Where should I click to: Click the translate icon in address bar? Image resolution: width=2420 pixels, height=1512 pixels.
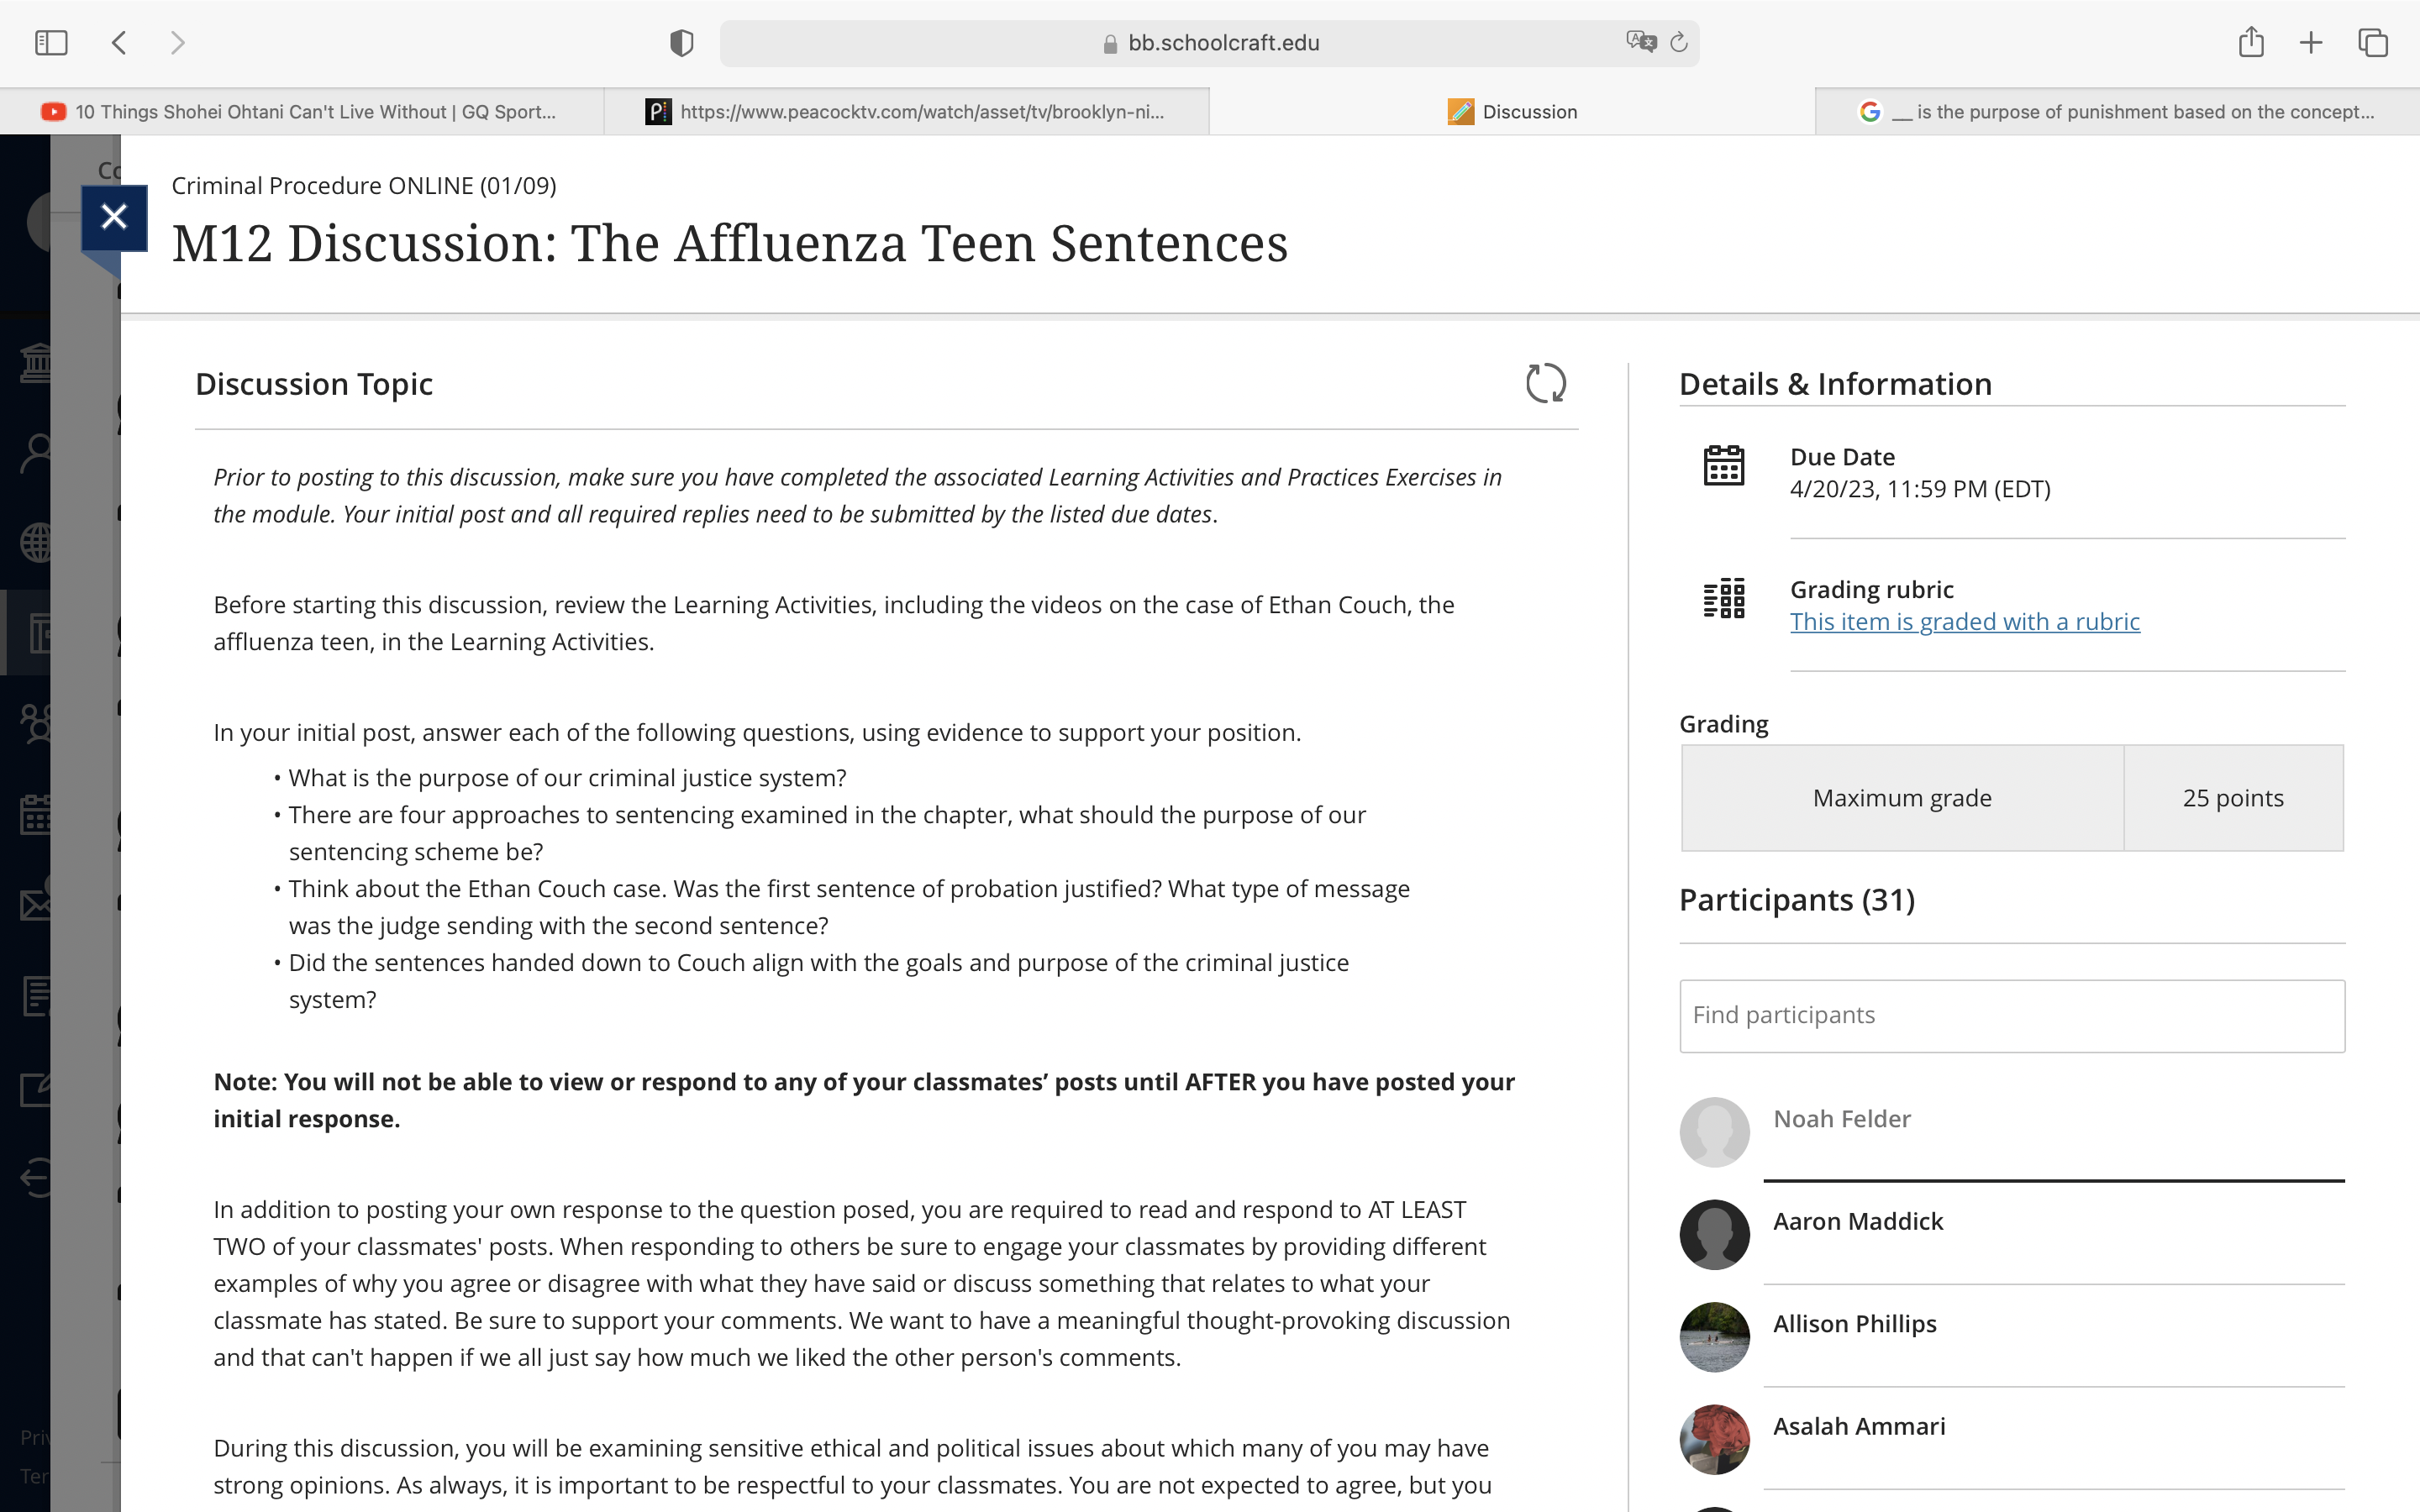pos(1641,42)
